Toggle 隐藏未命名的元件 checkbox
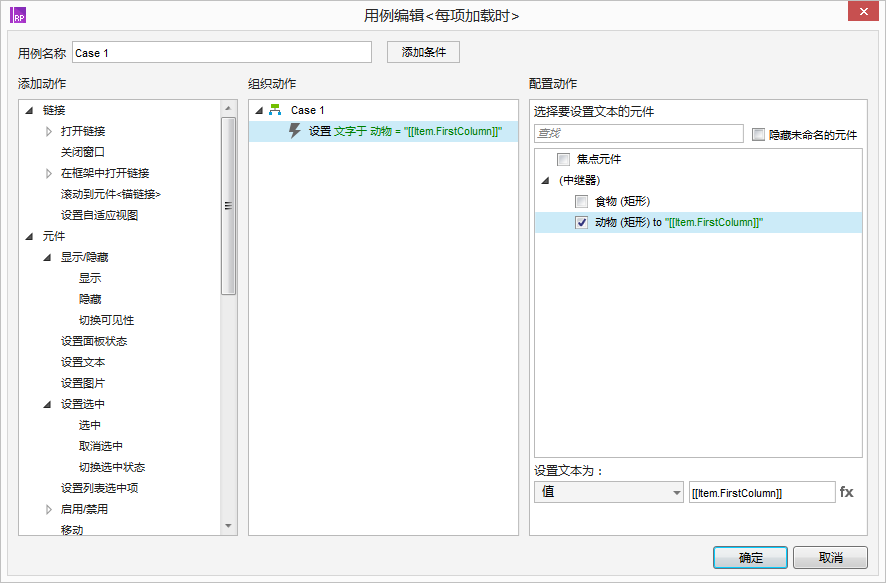Image resolution: width=886 pixels, height=583 pixels. click(x=758, y=134)
